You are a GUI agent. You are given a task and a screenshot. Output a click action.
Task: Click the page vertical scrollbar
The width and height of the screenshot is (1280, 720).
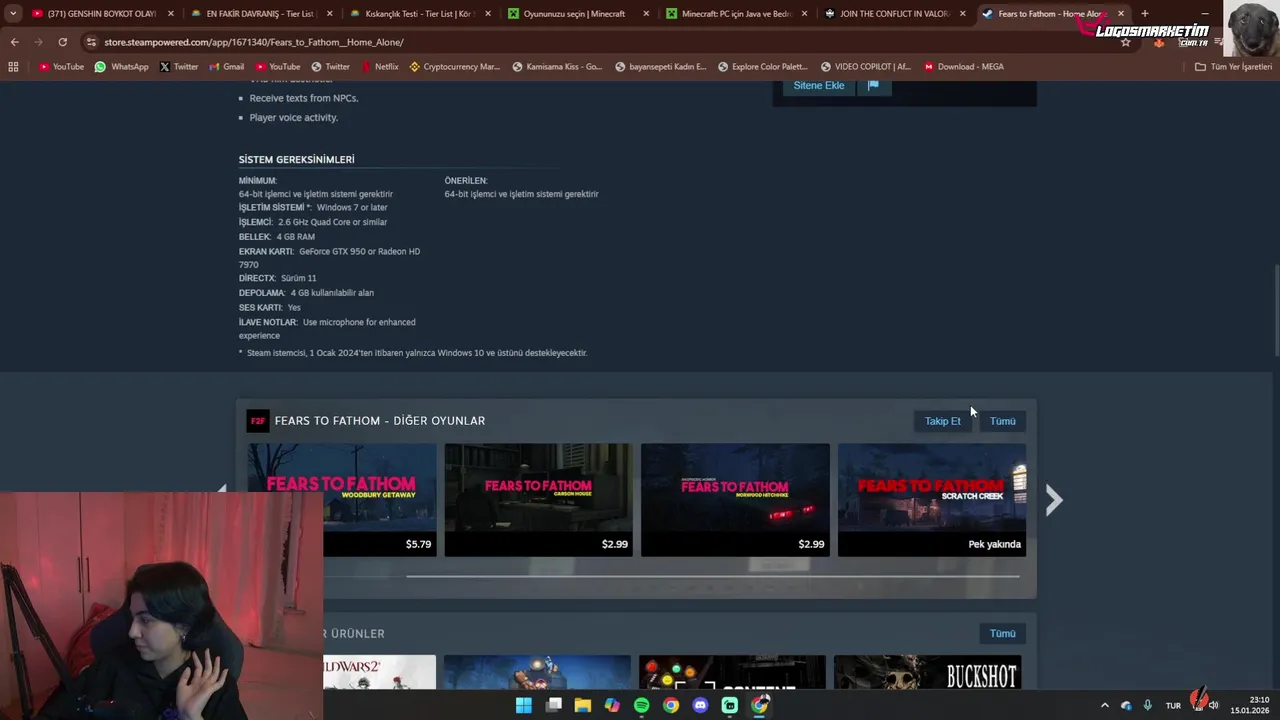tap(1275, 309)
